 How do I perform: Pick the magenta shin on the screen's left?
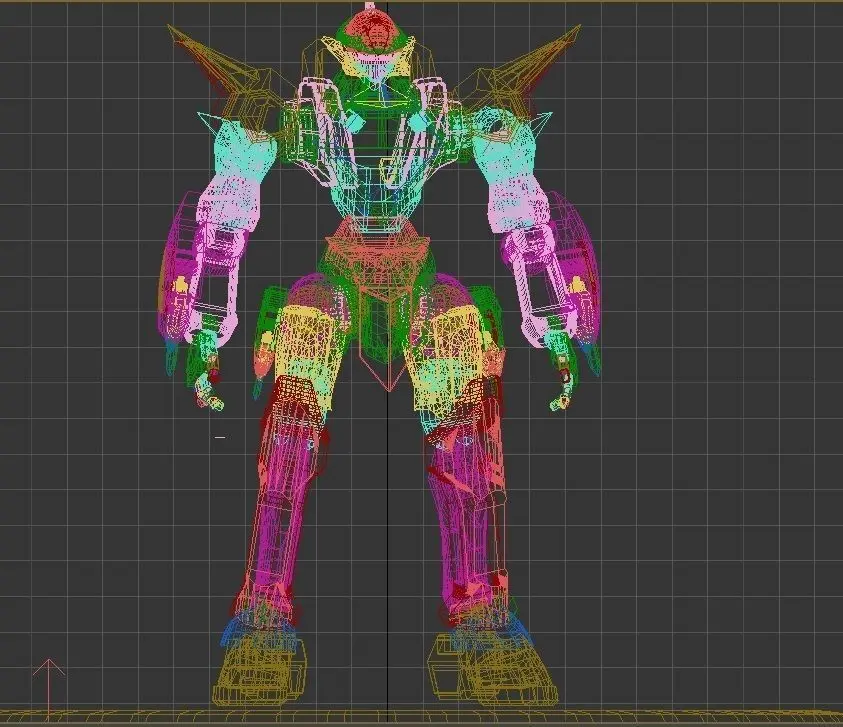coord(278,511)
